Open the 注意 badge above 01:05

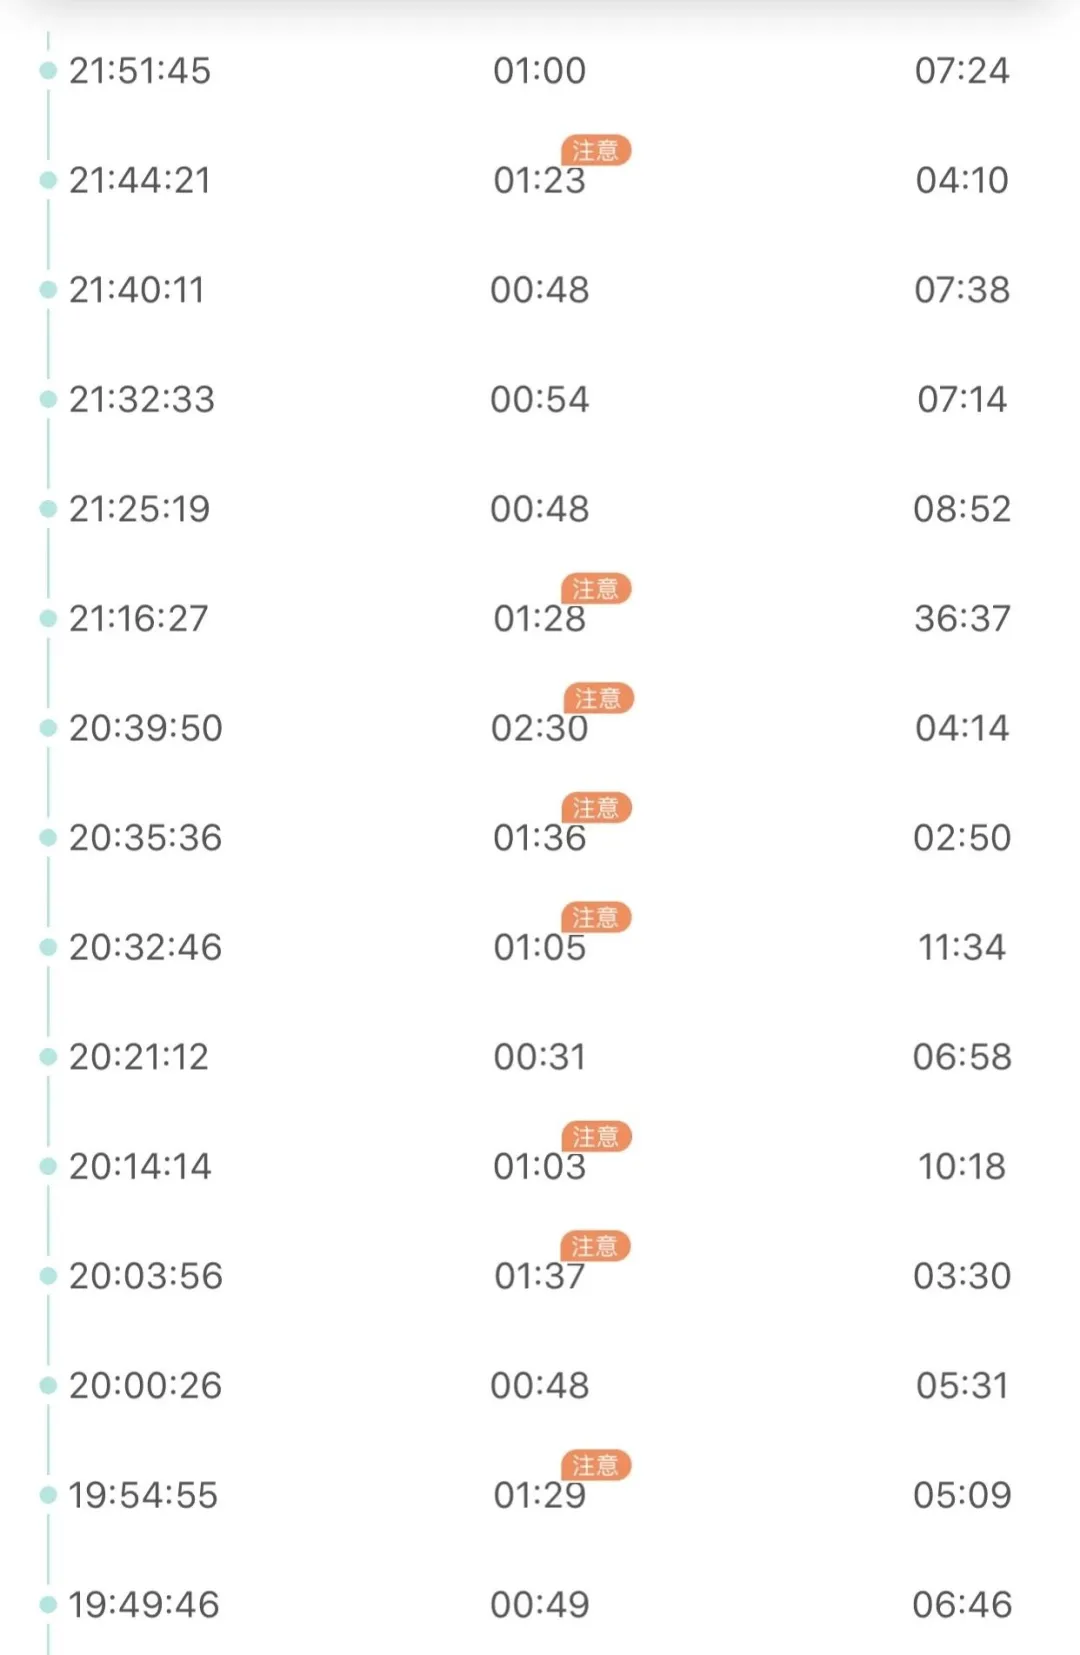596,917
